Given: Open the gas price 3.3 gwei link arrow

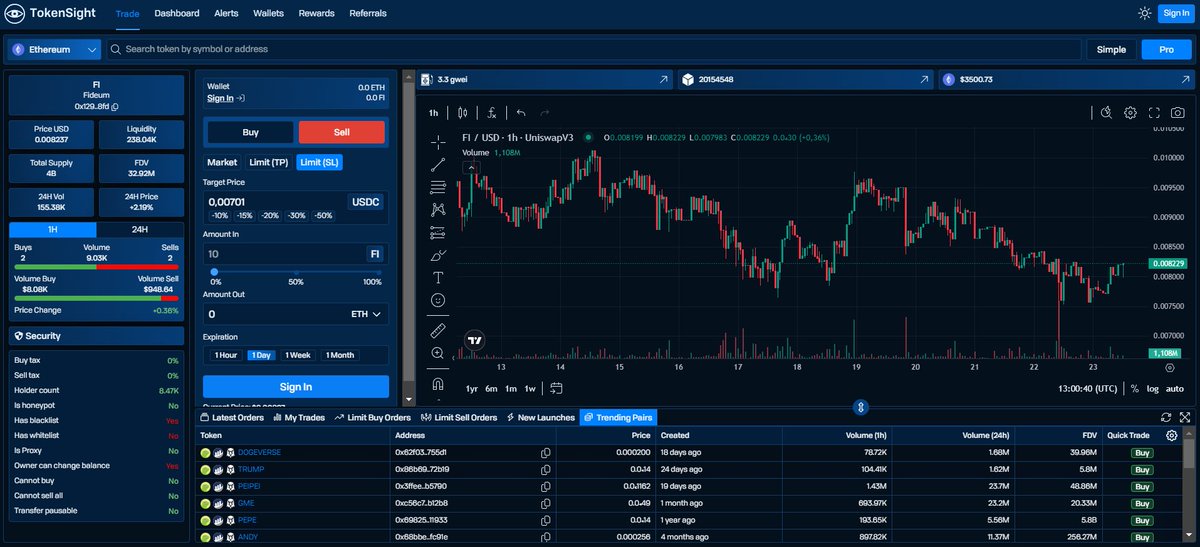Looking at the screenshot, I should (x=662, y=79).
